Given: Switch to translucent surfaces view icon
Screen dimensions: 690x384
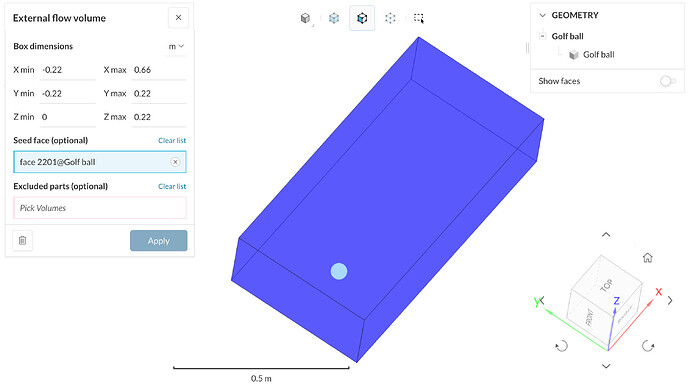Looking at the screenshot, I should 334,18.
